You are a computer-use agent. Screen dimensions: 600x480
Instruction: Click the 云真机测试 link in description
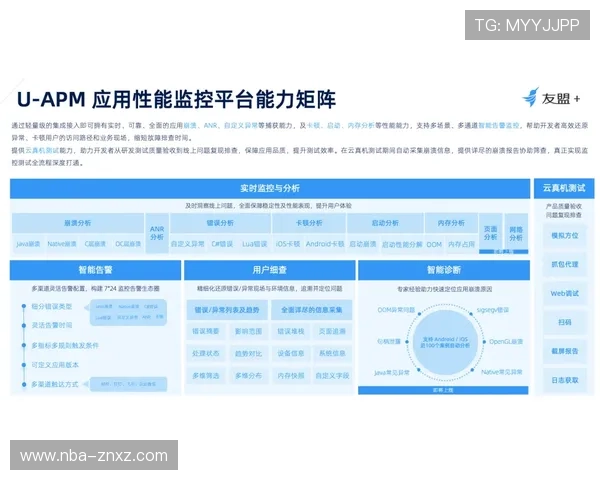point(42,150)
